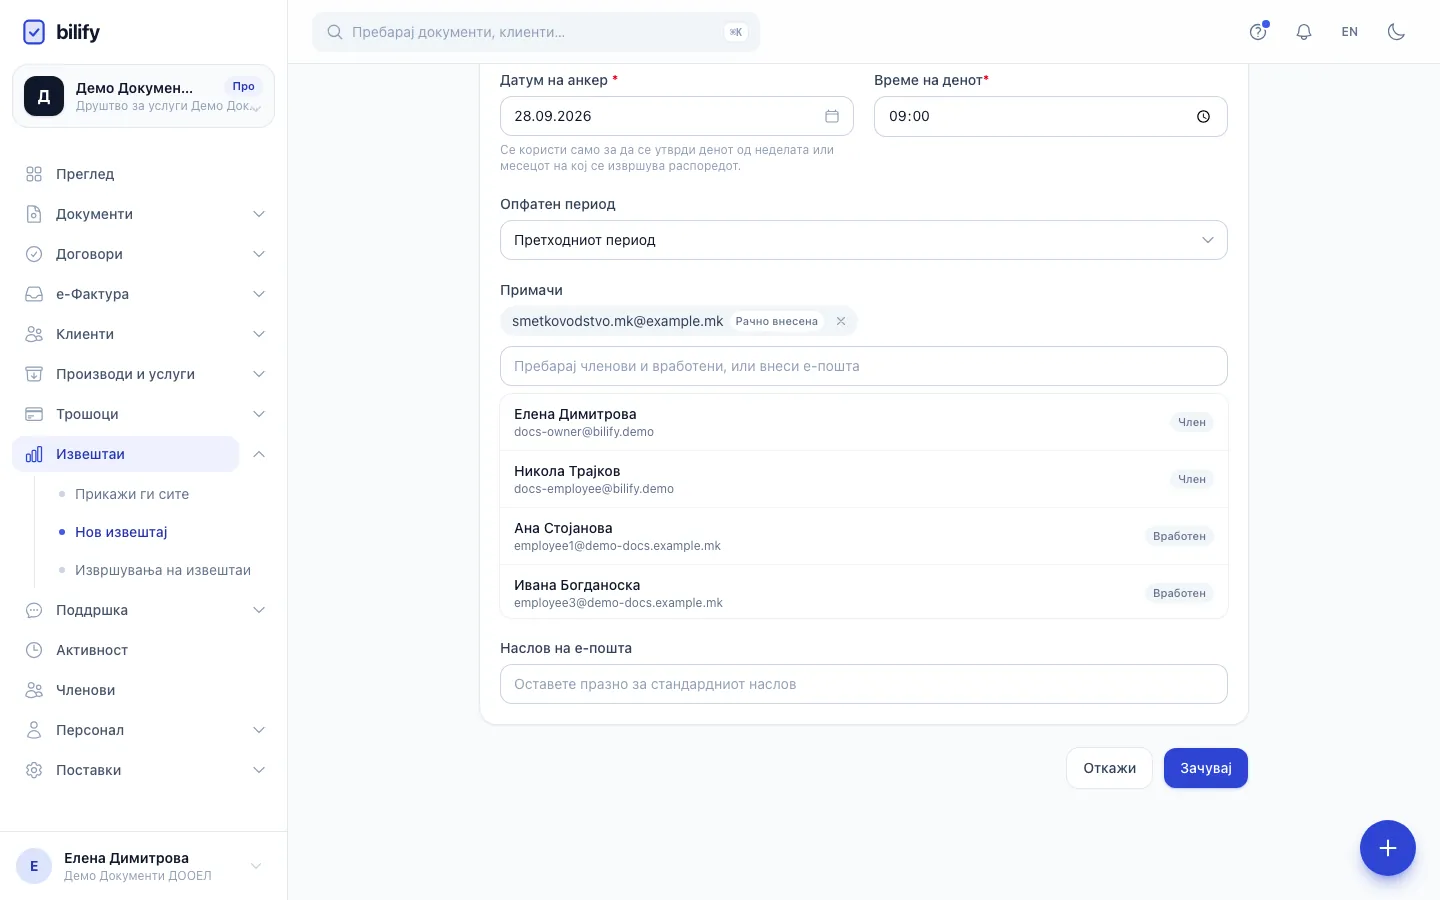Open the calendar picker for anchor date
Screen dimensions: 1440x900
pos(832,116)
